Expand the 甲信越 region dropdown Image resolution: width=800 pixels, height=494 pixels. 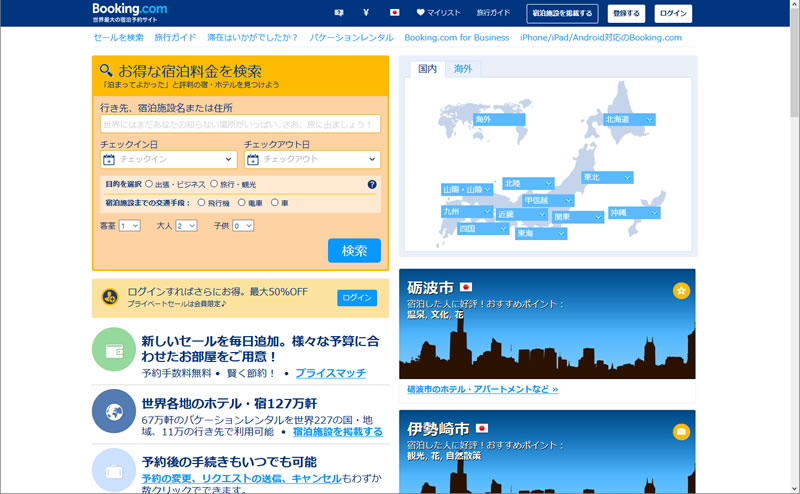coord(548,200)
